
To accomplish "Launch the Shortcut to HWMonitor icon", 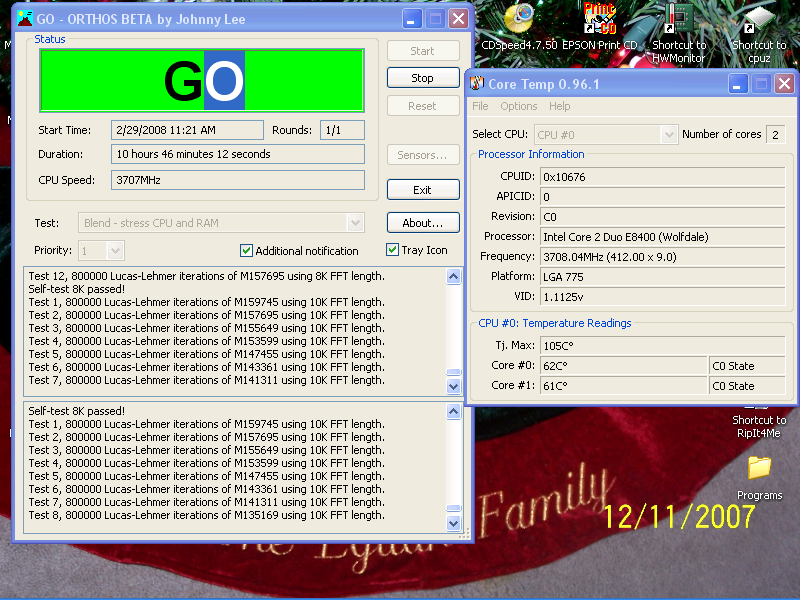I will (679, 20).
